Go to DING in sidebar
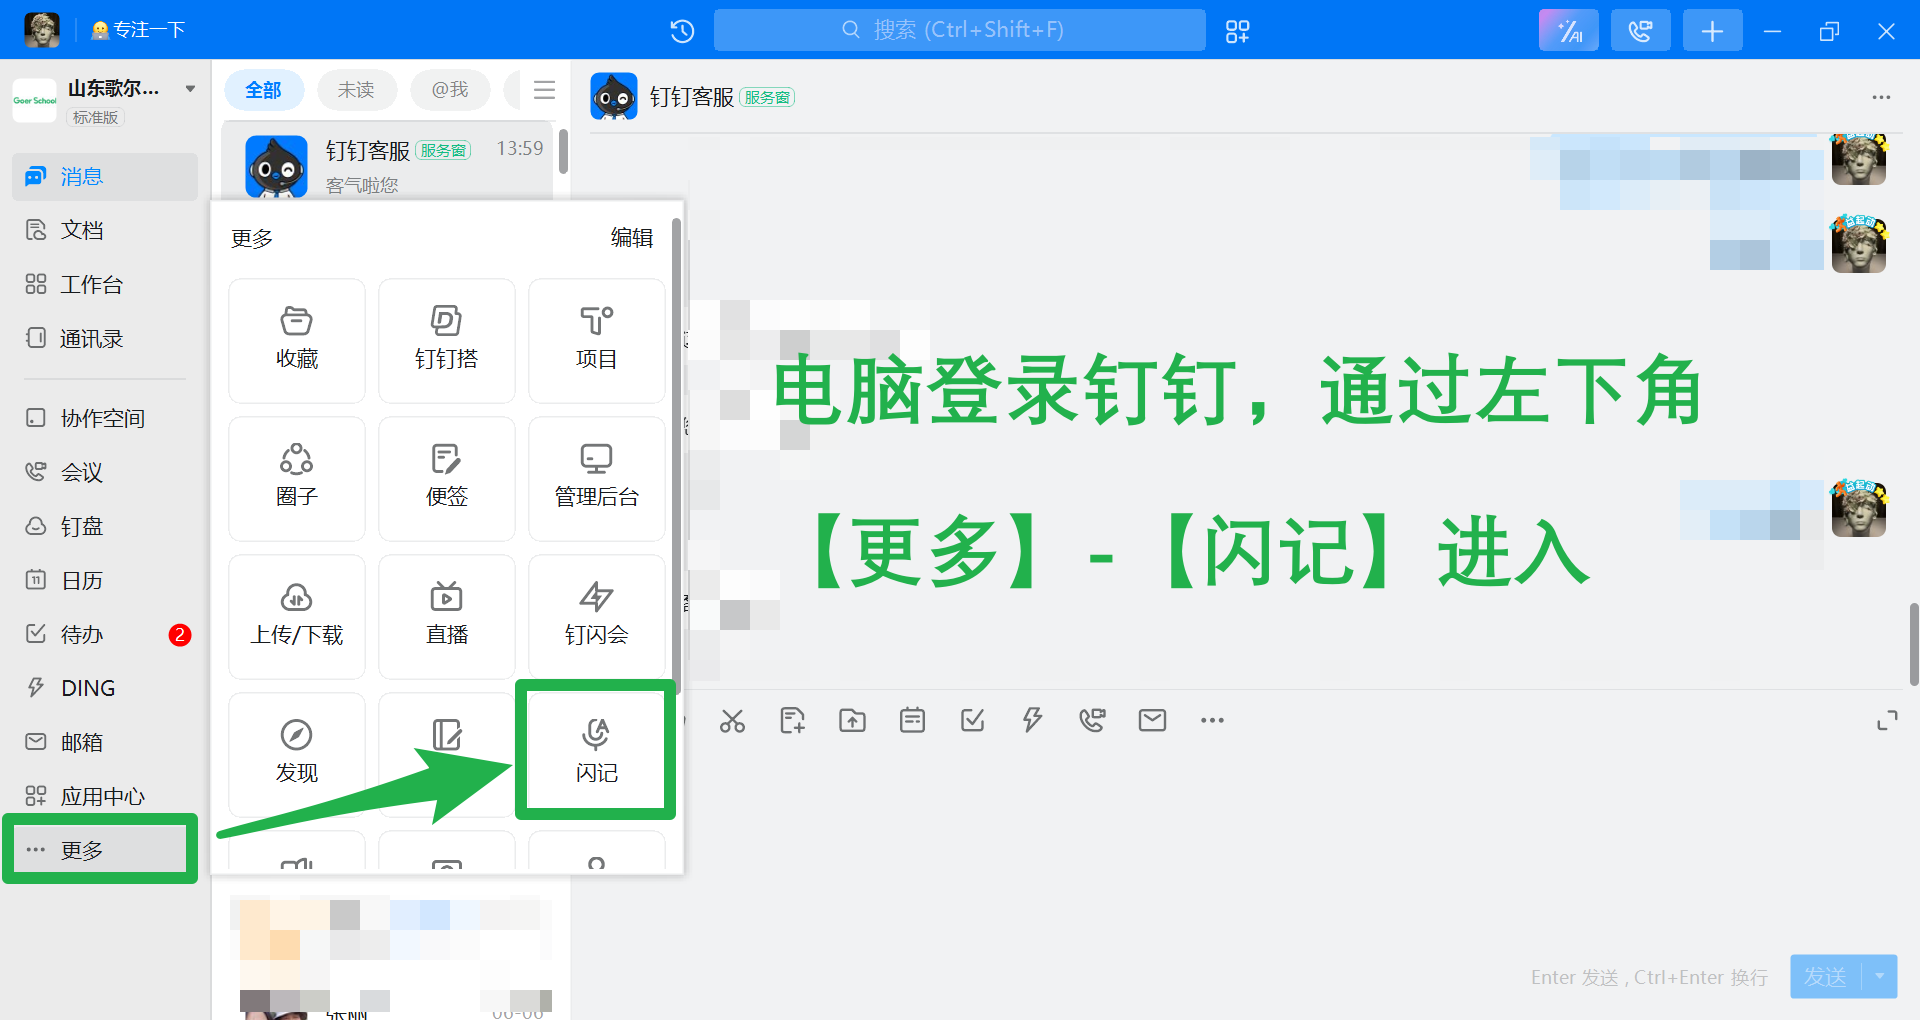1920x1020 pixels. (105, 688)
